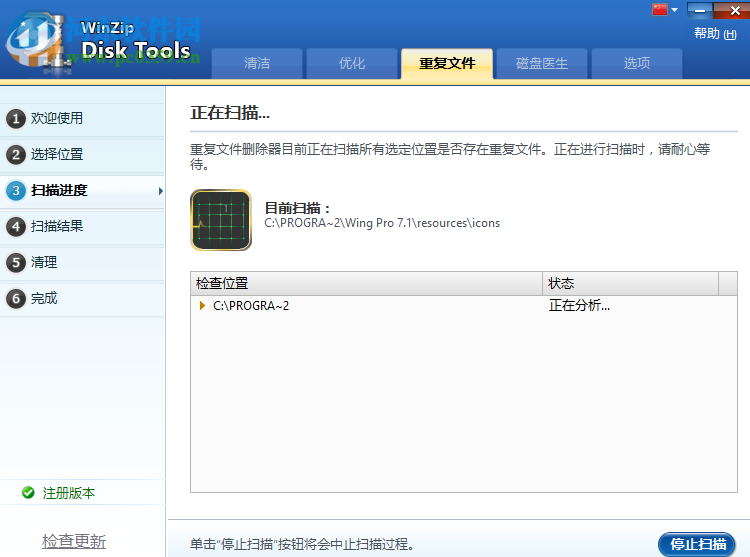This screenshot has height=557, width=750.
Task: Select the C:\PROGRA~2 location entry
Action: point(251,306)
